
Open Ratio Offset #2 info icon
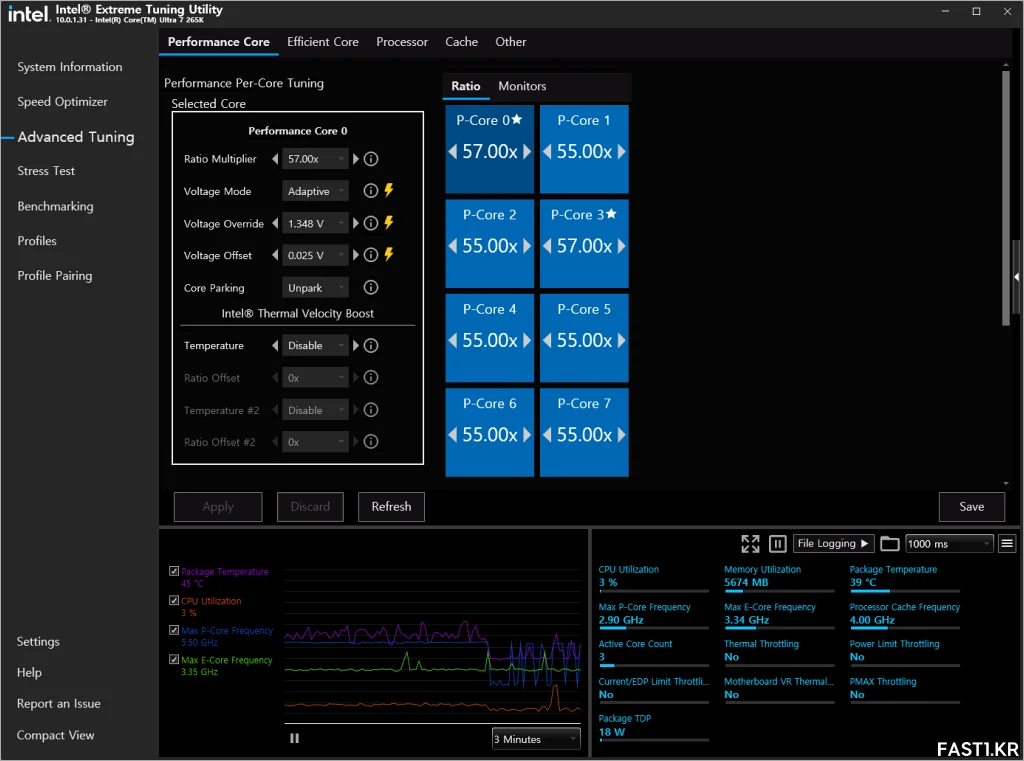[x=371, y=442]
